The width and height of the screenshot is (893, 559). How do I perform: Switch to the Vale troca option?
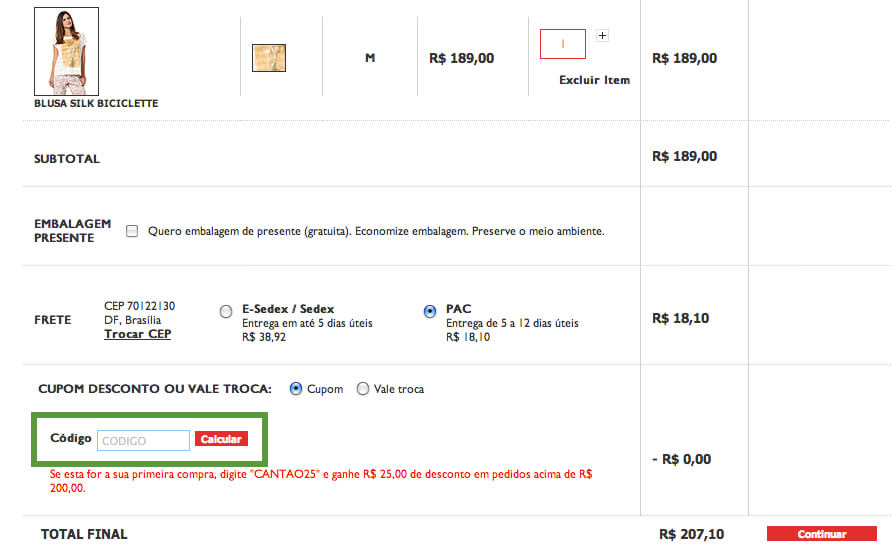pyautogui.click(x=363, y=389)
